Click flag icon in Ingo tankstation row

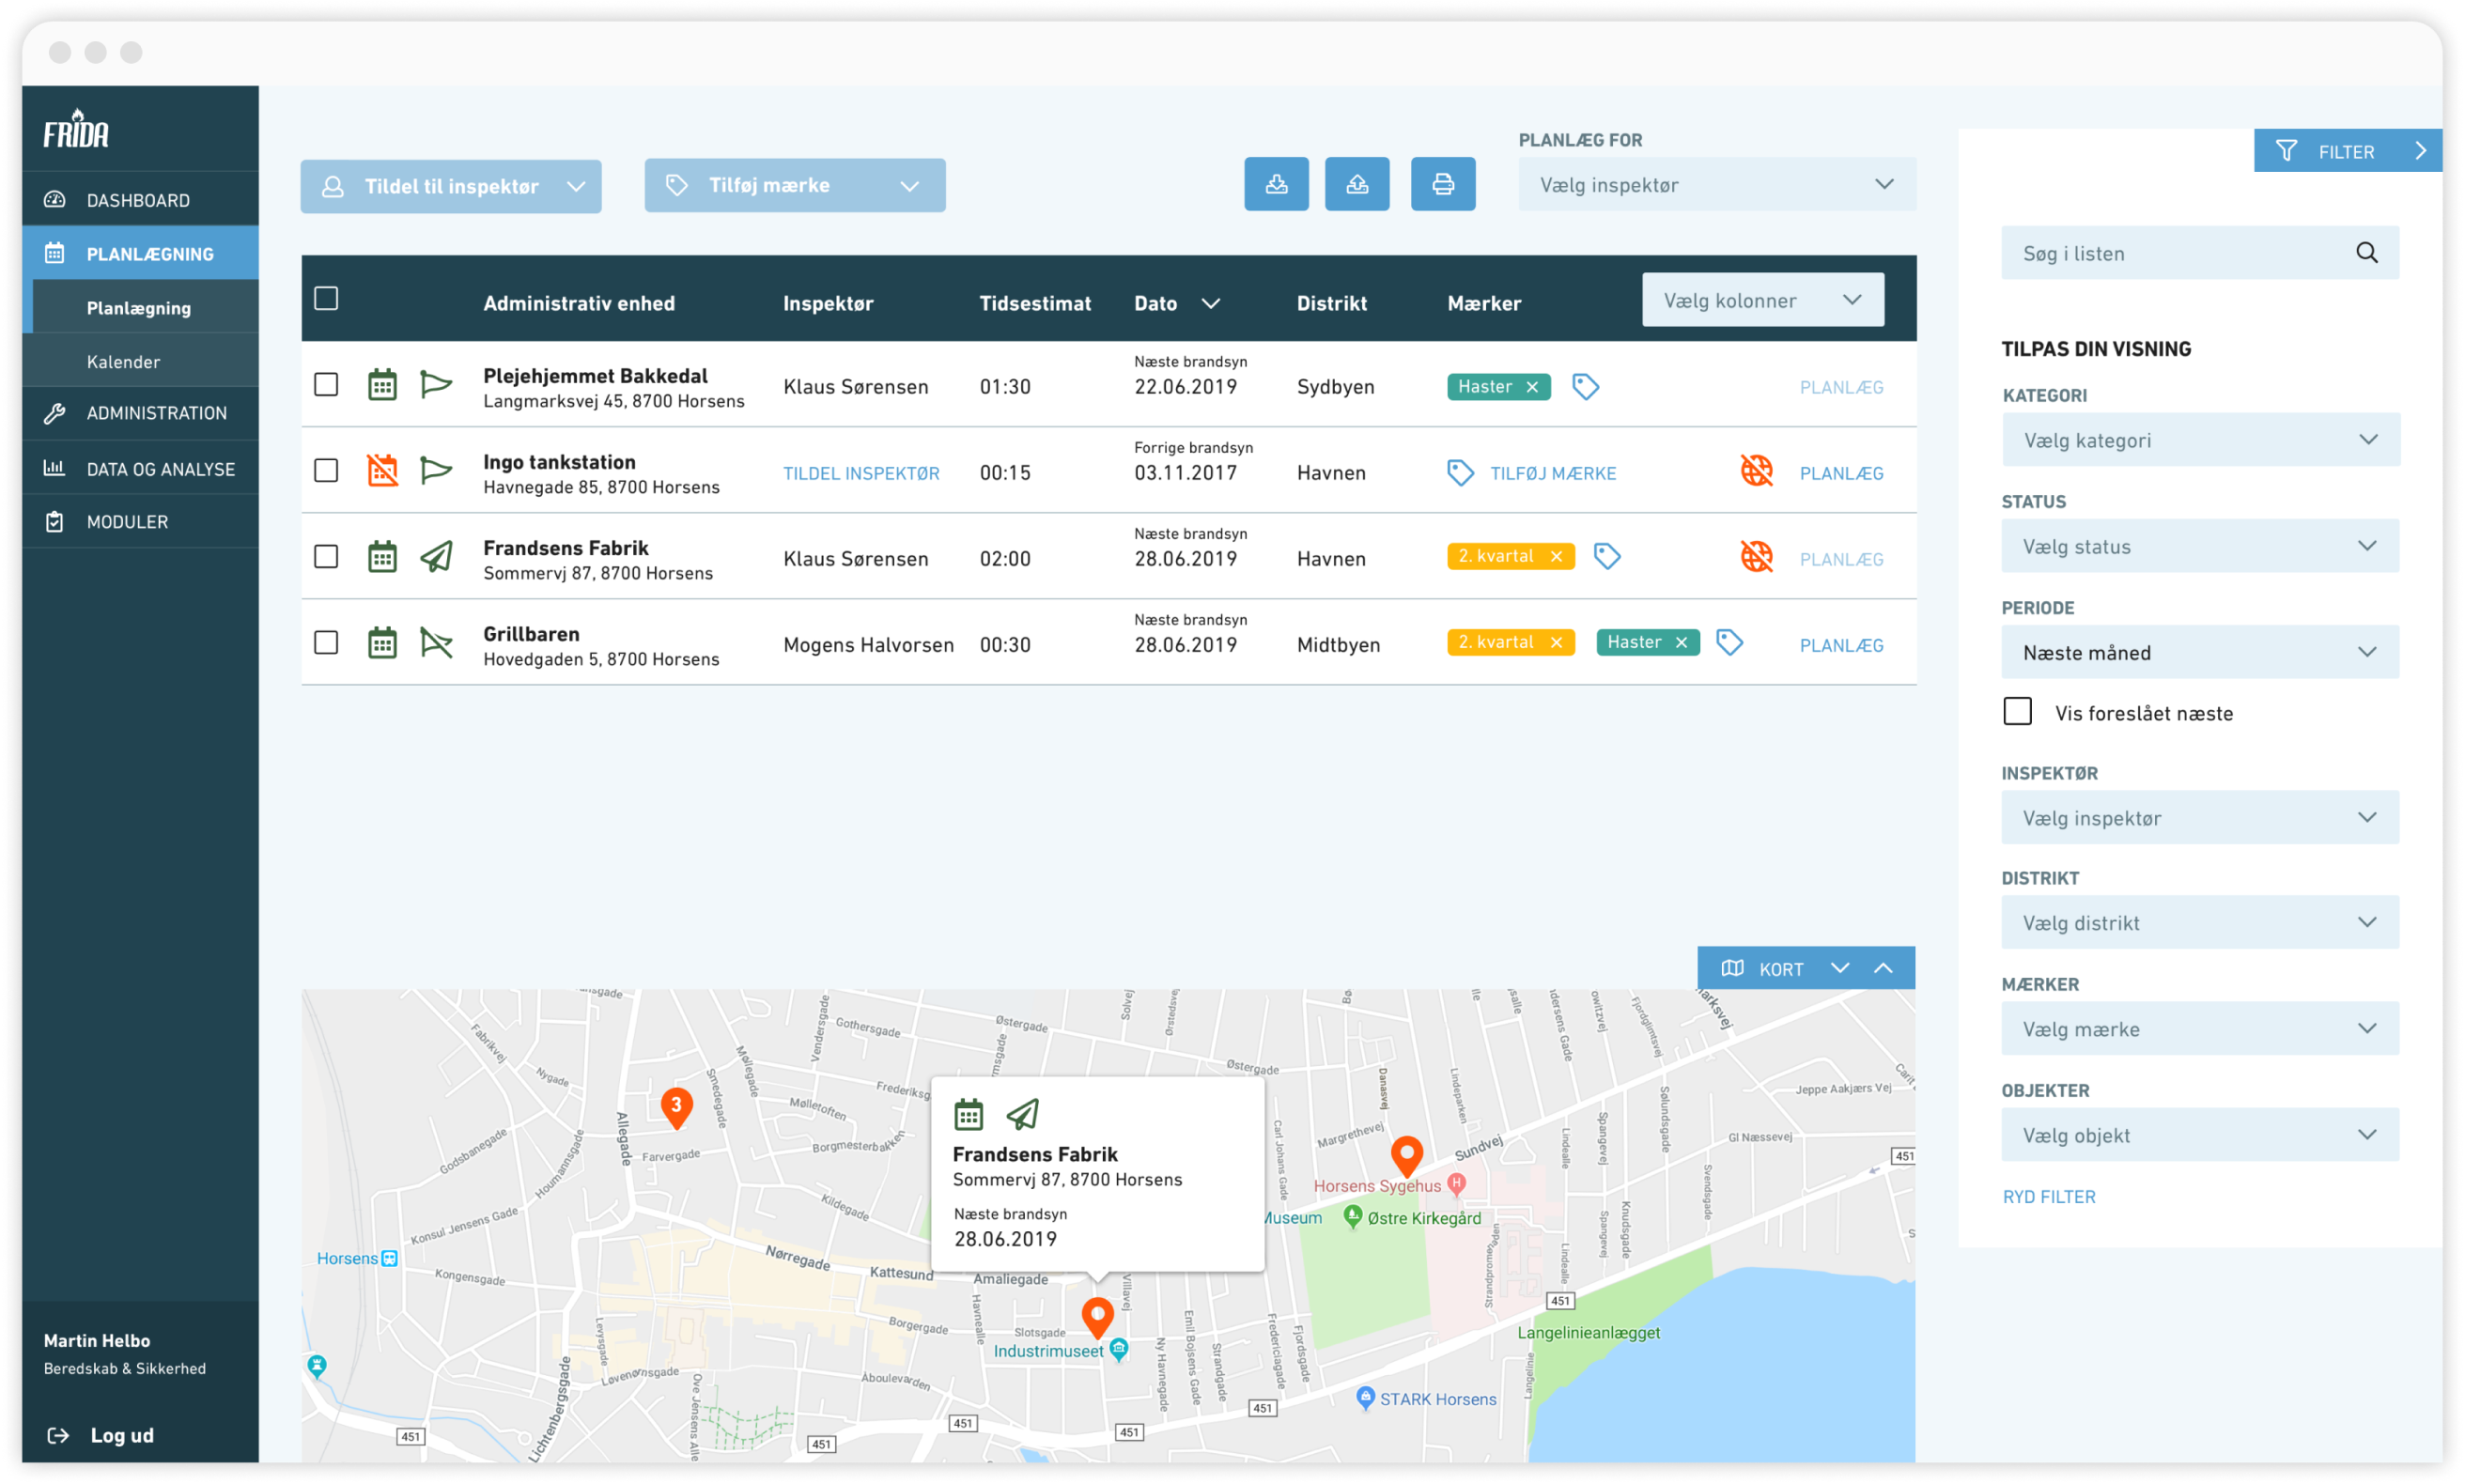(436, 470)
